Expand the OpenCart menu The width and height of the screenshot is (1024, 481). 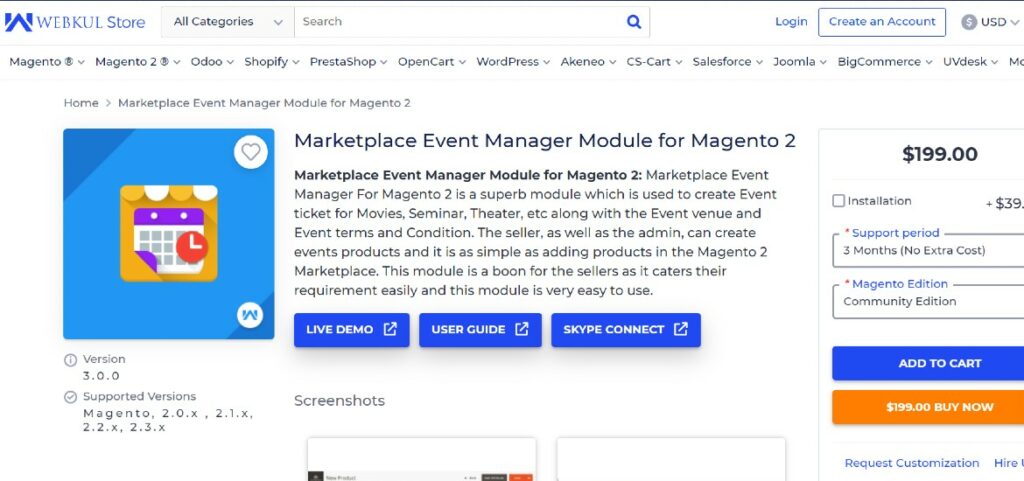point(432,62)
